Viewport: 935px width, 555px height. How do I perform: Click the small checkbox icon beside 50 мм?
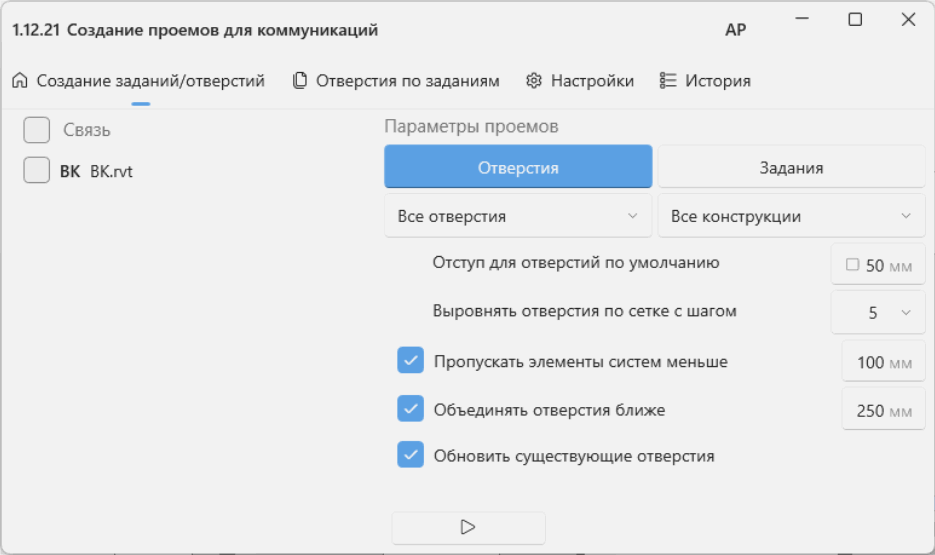tap(852, 264)
